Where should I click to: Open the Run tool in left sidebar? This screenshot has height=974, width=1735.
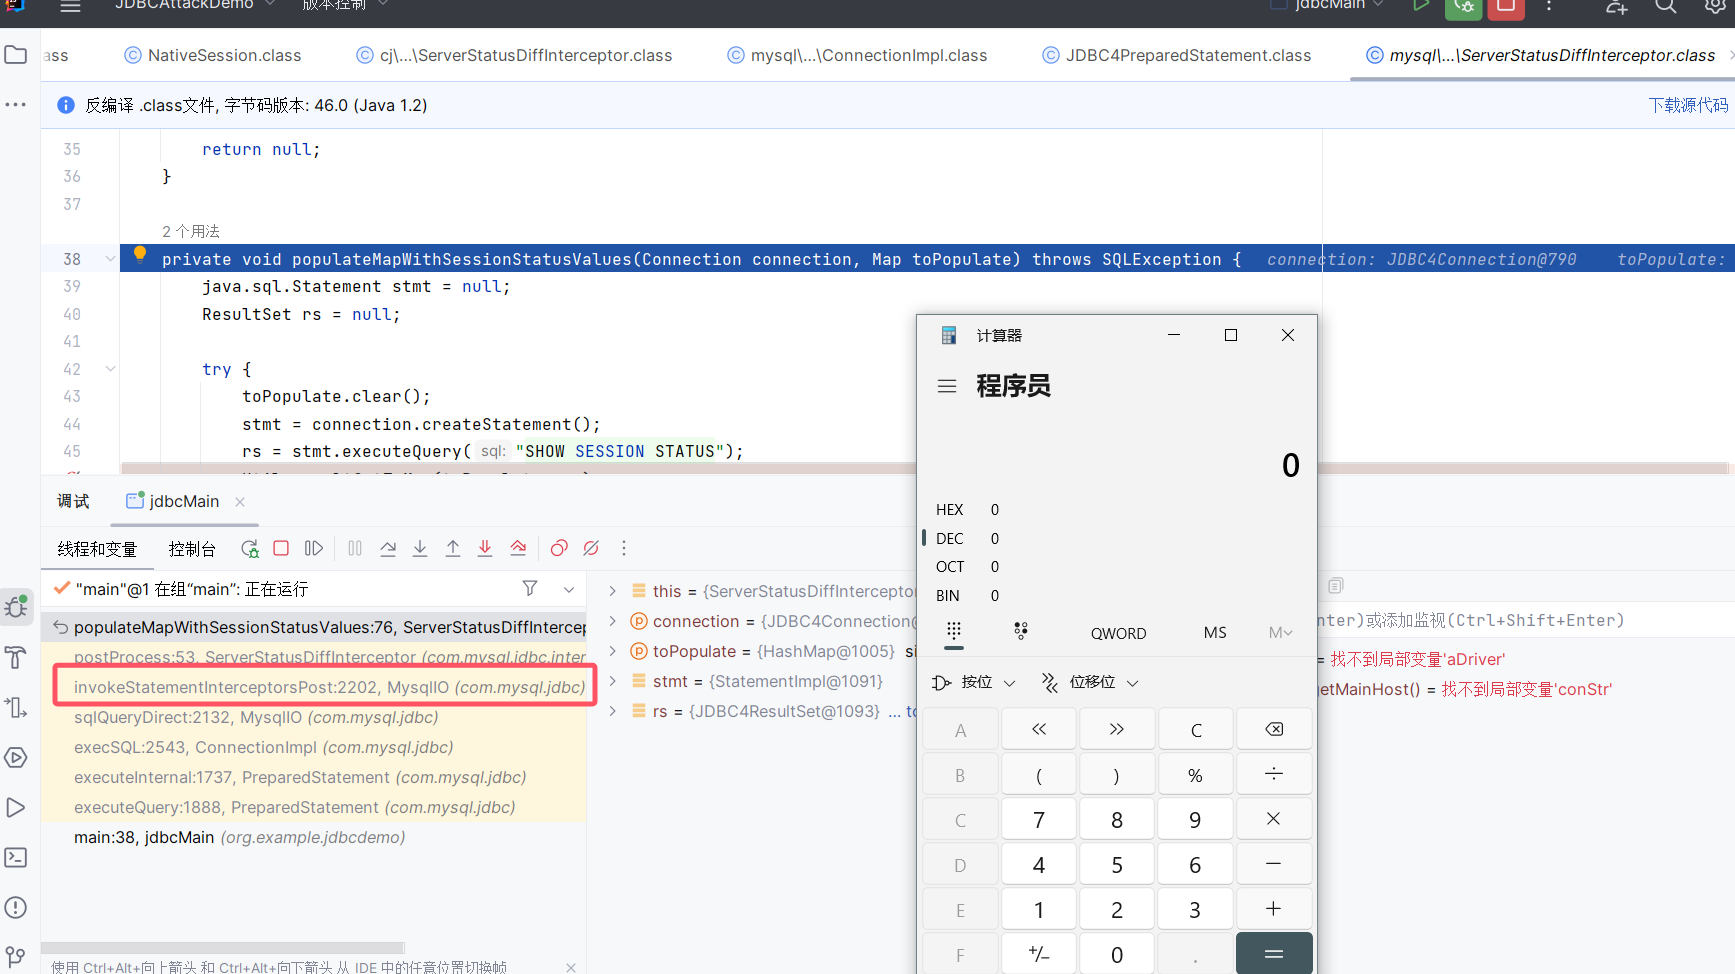[x=16, y=807]
